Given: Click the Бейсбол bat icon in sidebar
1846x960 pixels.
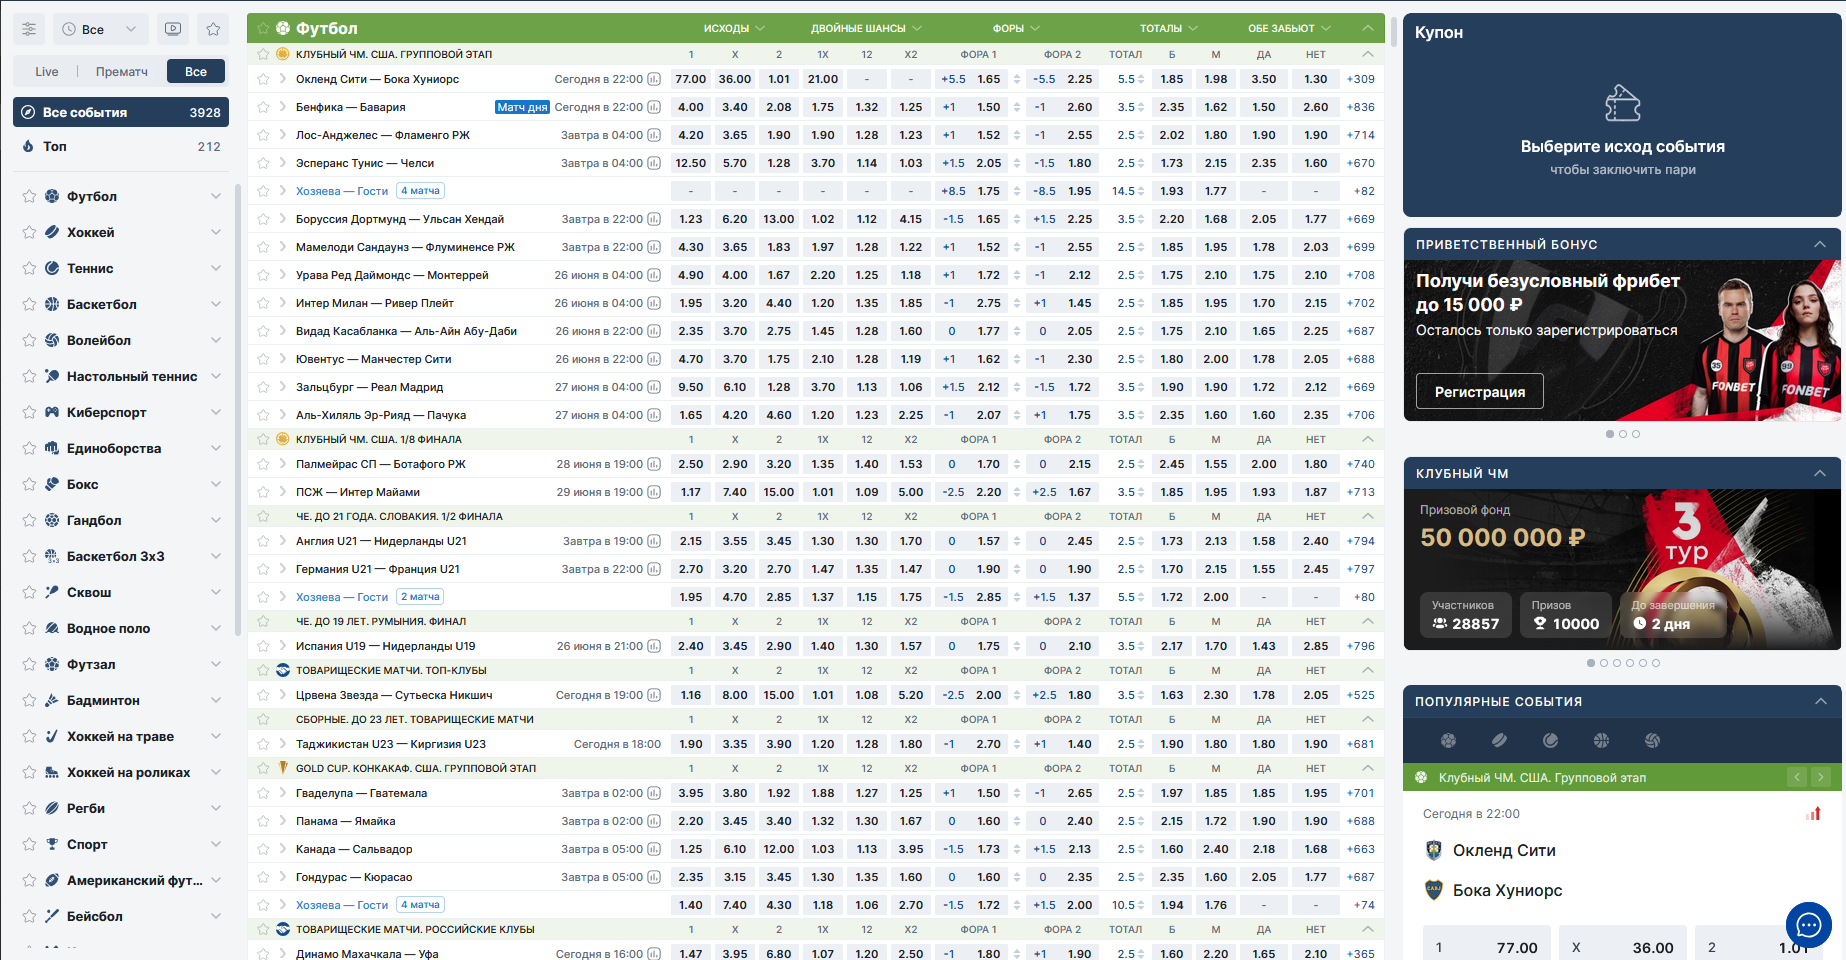Looking at the screenshot, I should tap(52, 916).
